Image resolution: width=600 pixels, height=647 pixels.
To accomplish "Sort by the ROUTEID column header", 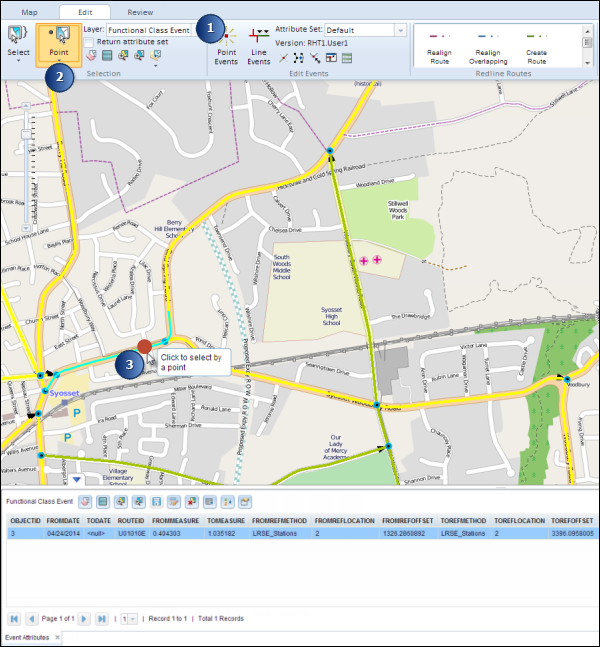I will 131,521.
